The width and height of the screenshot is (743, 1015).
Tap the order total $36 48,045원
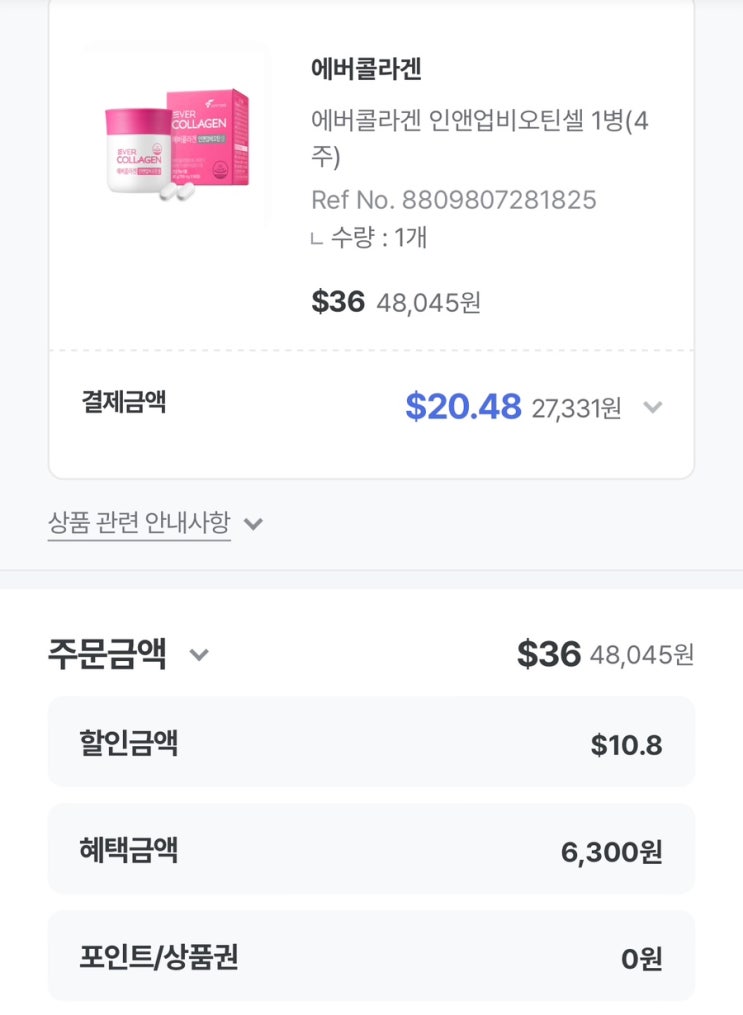(x=604, y=654)
